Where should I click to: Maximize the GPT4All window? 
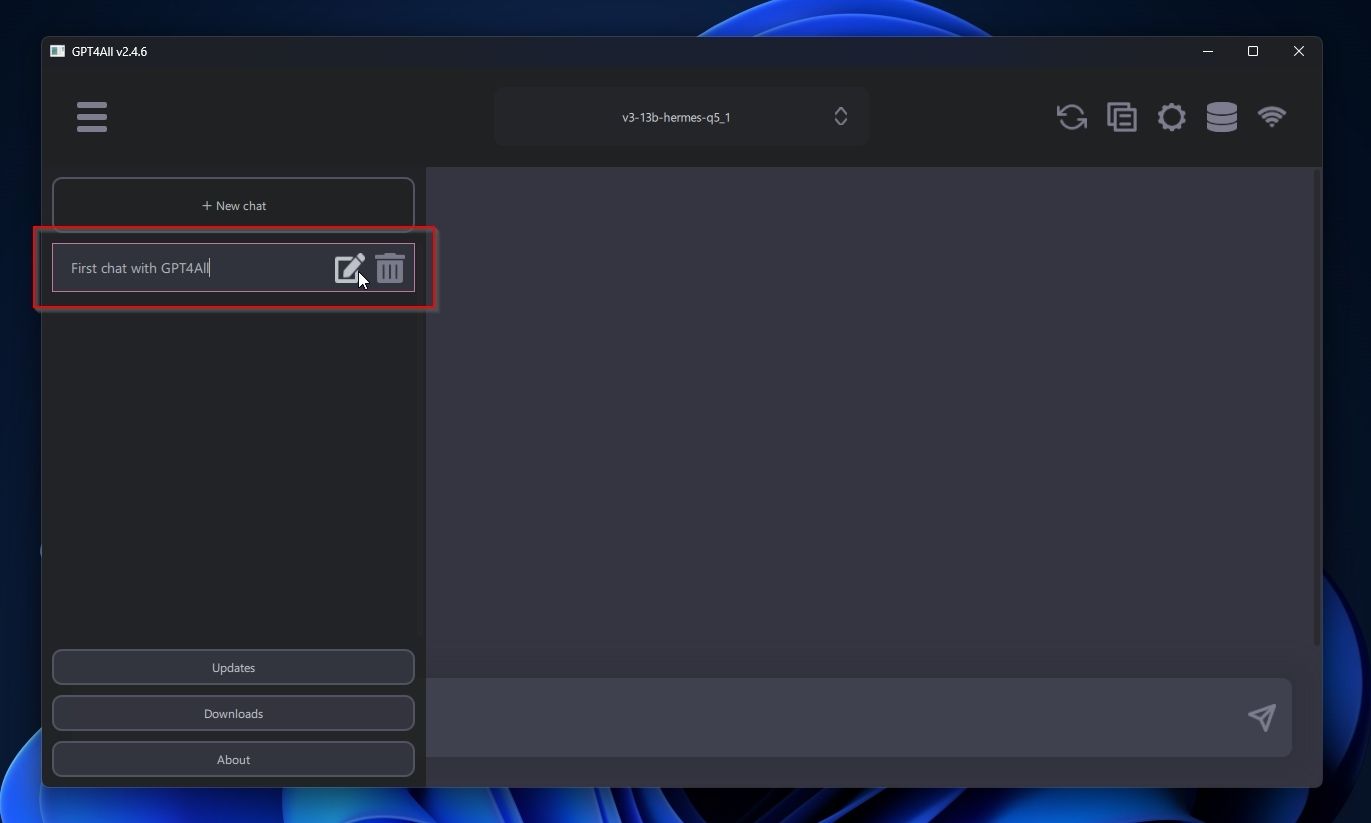point(1253,52)
